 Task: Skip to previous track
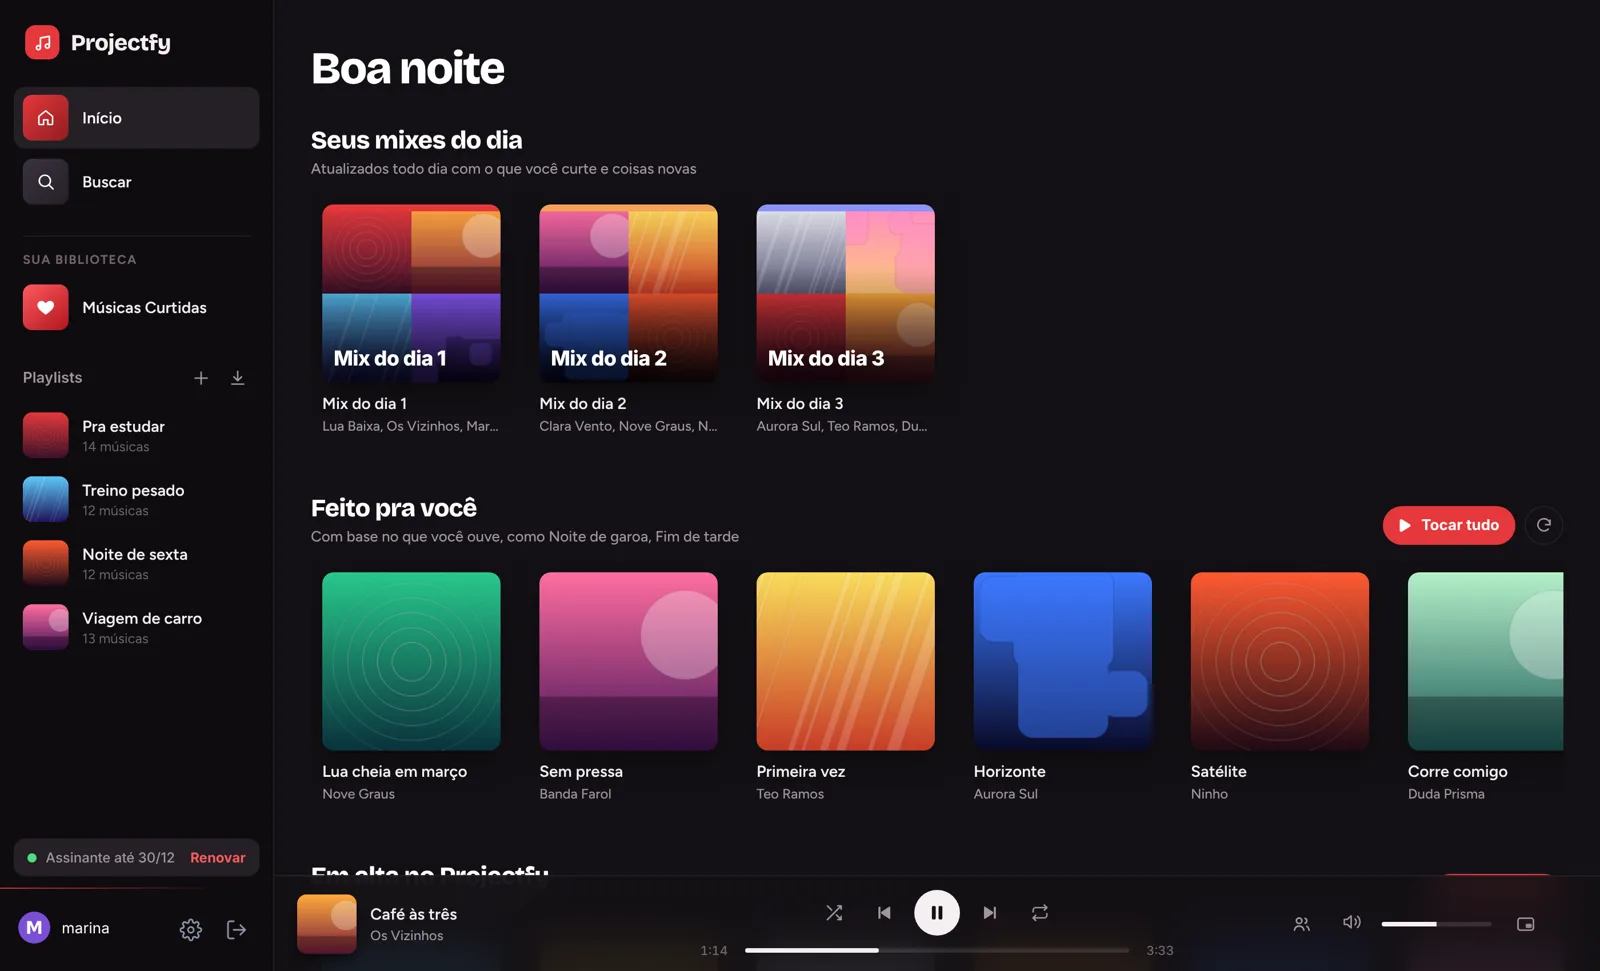pyautogui.click(x=884, y=913)
